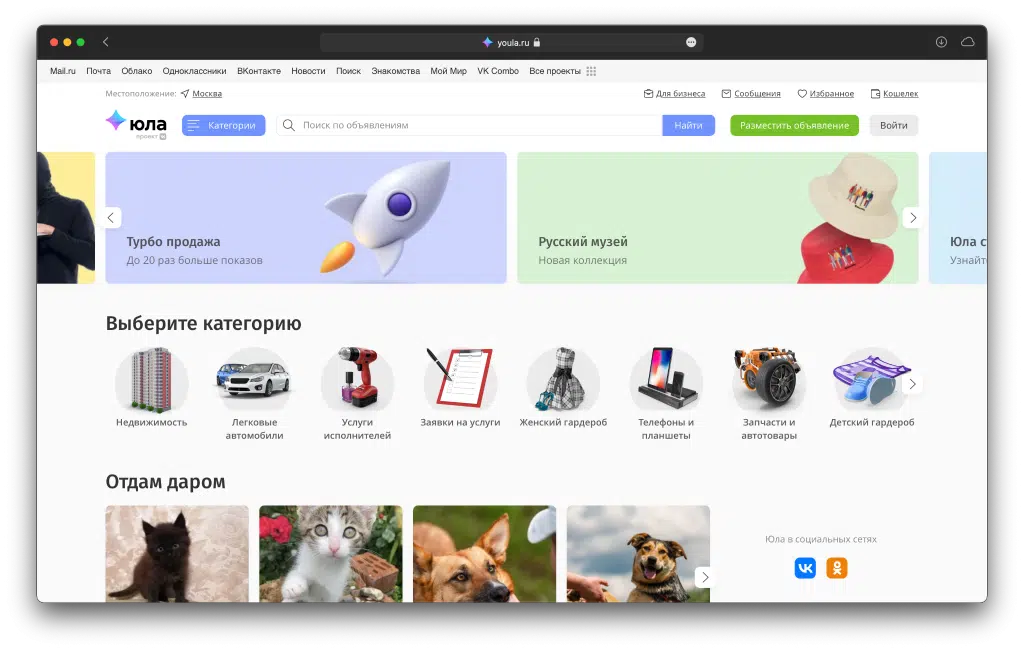Open the Услуги исполнителей drill icon
Screen dimensions: 1024x651
357,380
